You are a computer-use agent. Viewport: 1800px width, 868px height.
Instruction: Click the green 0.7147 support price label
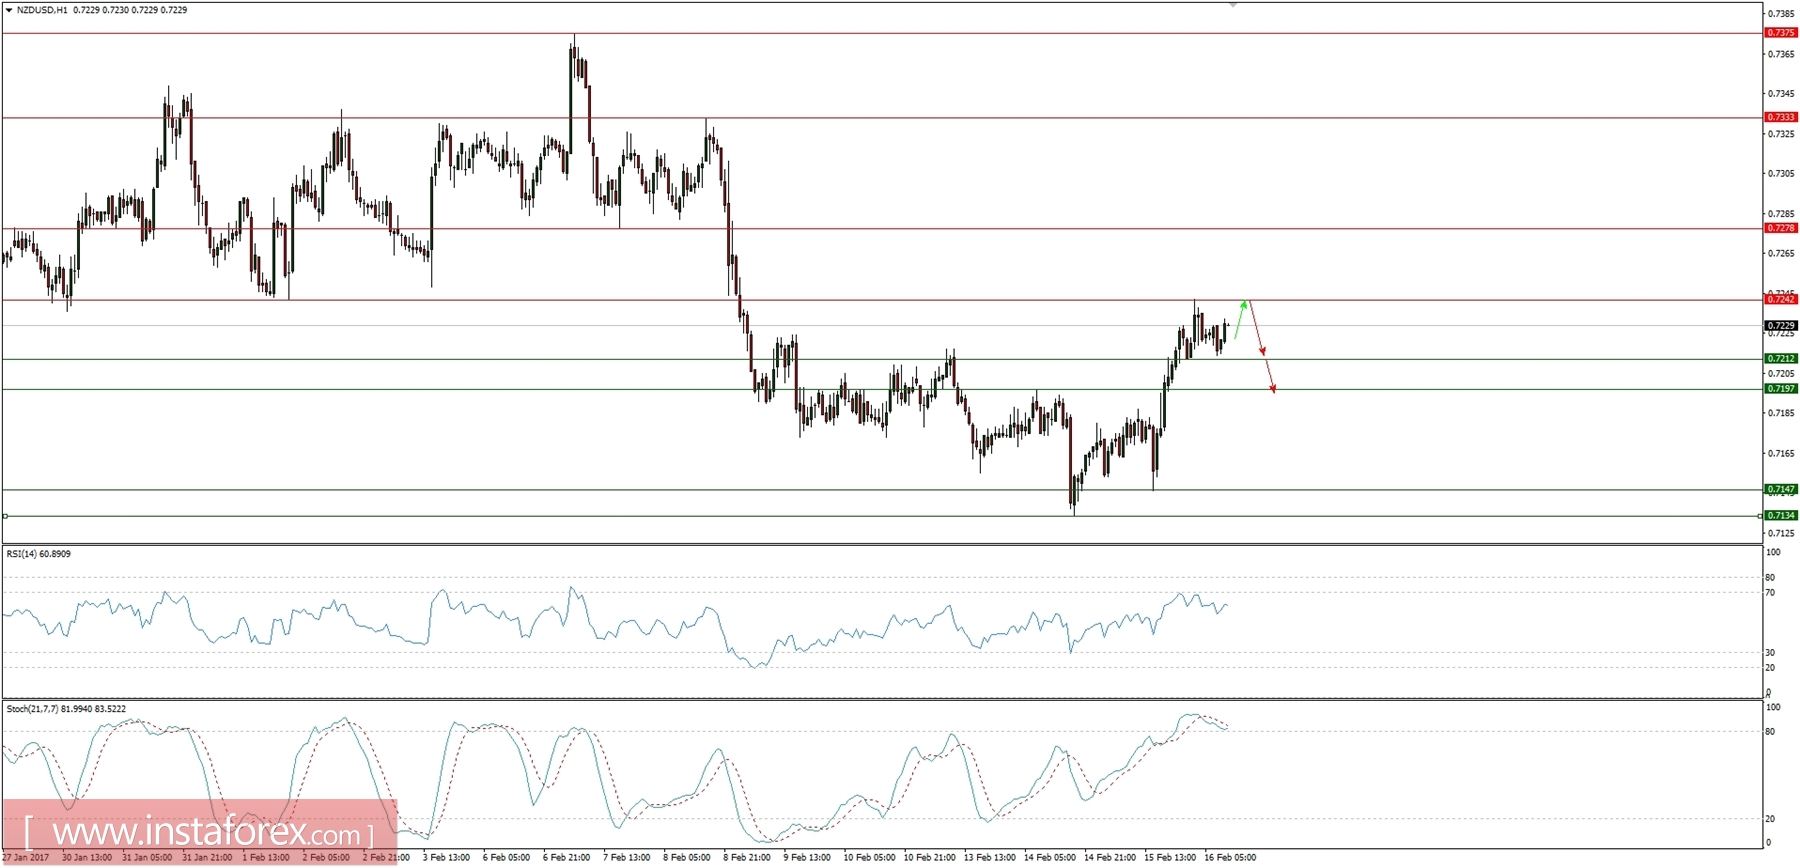(x=1781, y=489)
